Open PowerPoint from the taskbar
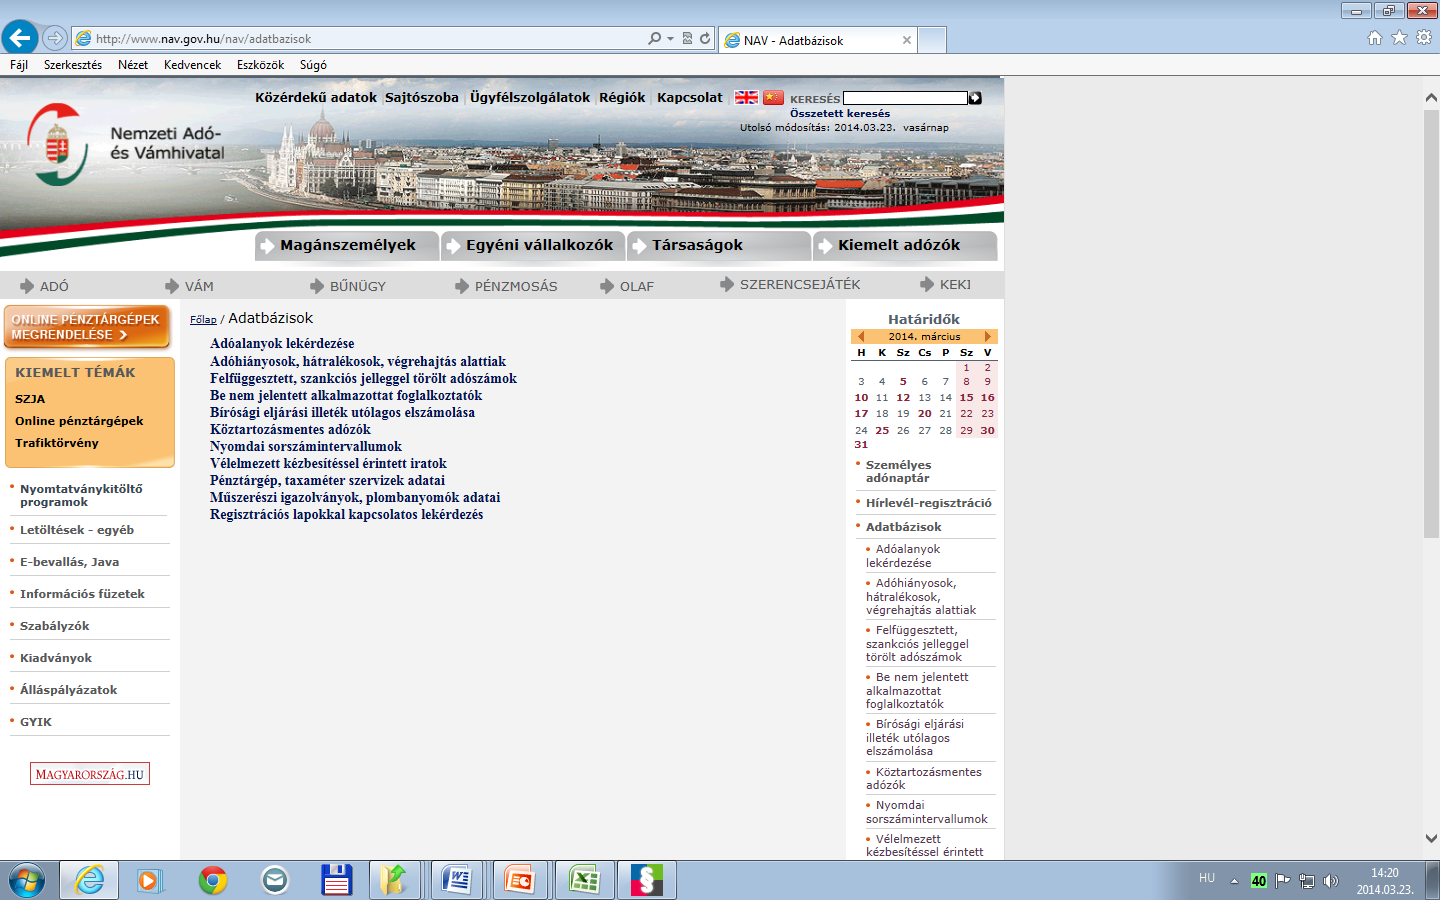 click(520, 880)
